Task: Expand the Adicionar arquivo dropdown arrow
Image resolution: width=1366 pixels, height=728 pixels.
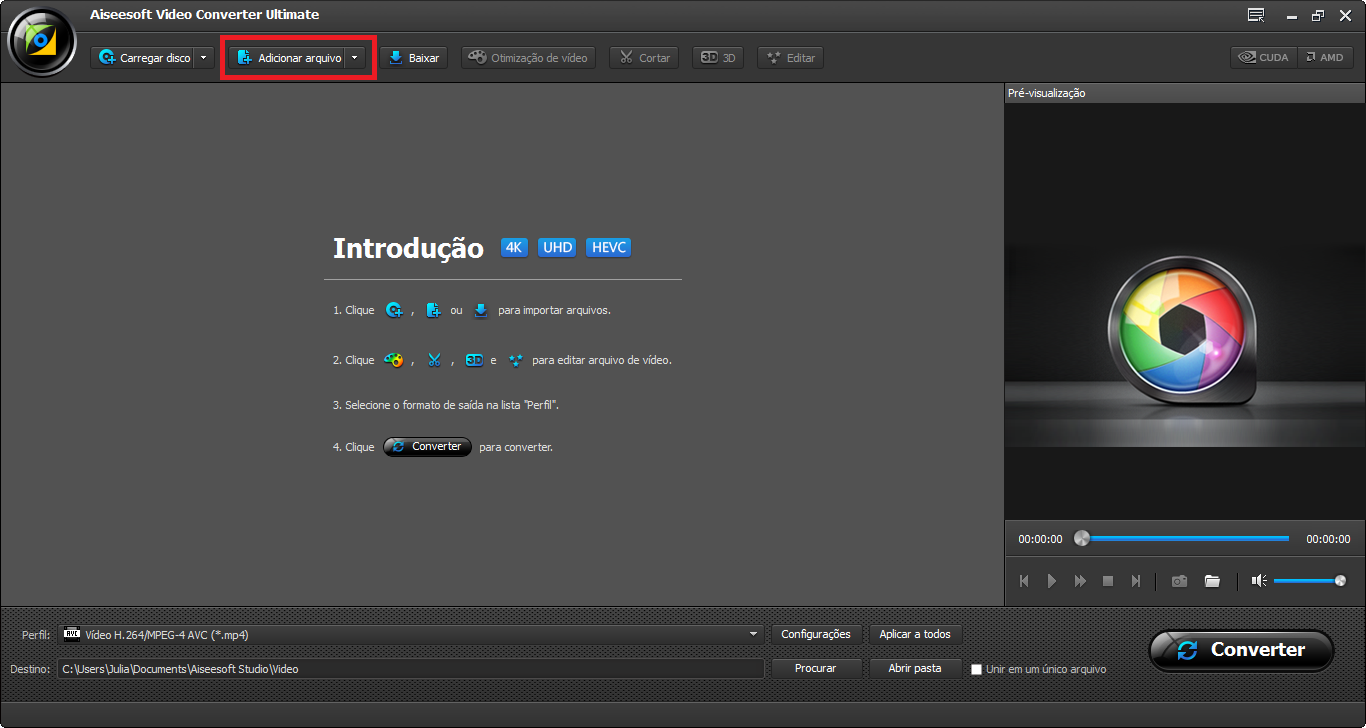Action: (355, 57)
